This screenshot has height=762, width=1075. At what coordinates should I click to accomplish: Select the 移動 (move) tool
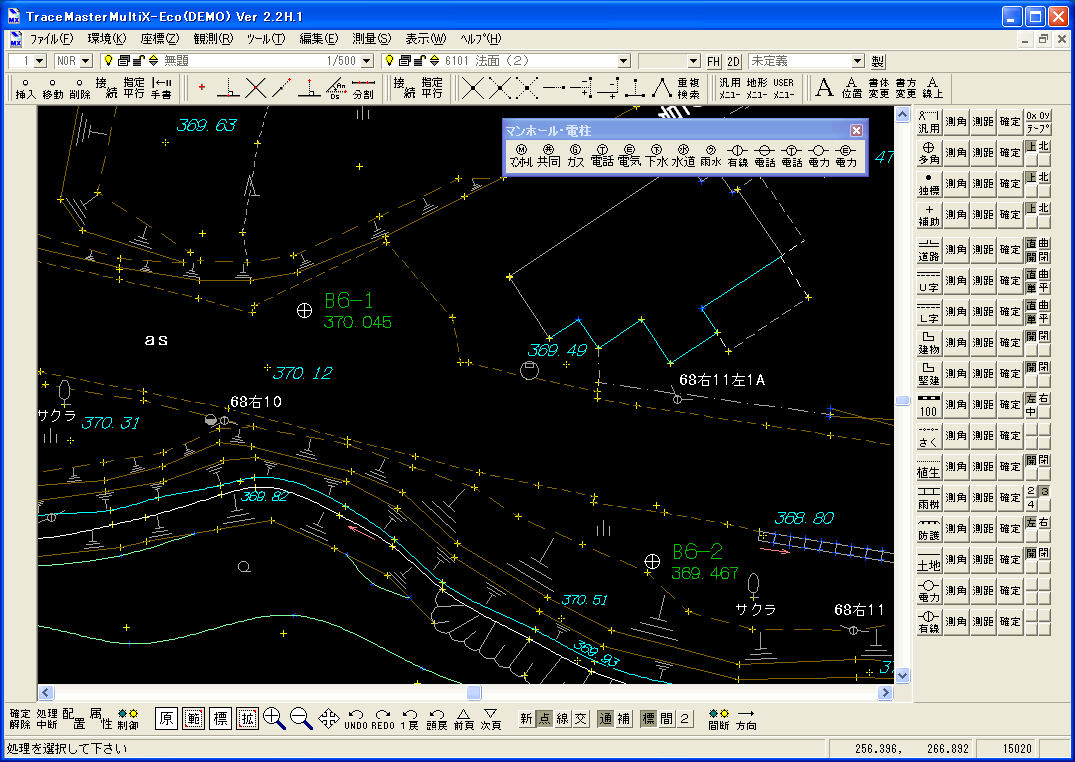(x=52, y=88)
